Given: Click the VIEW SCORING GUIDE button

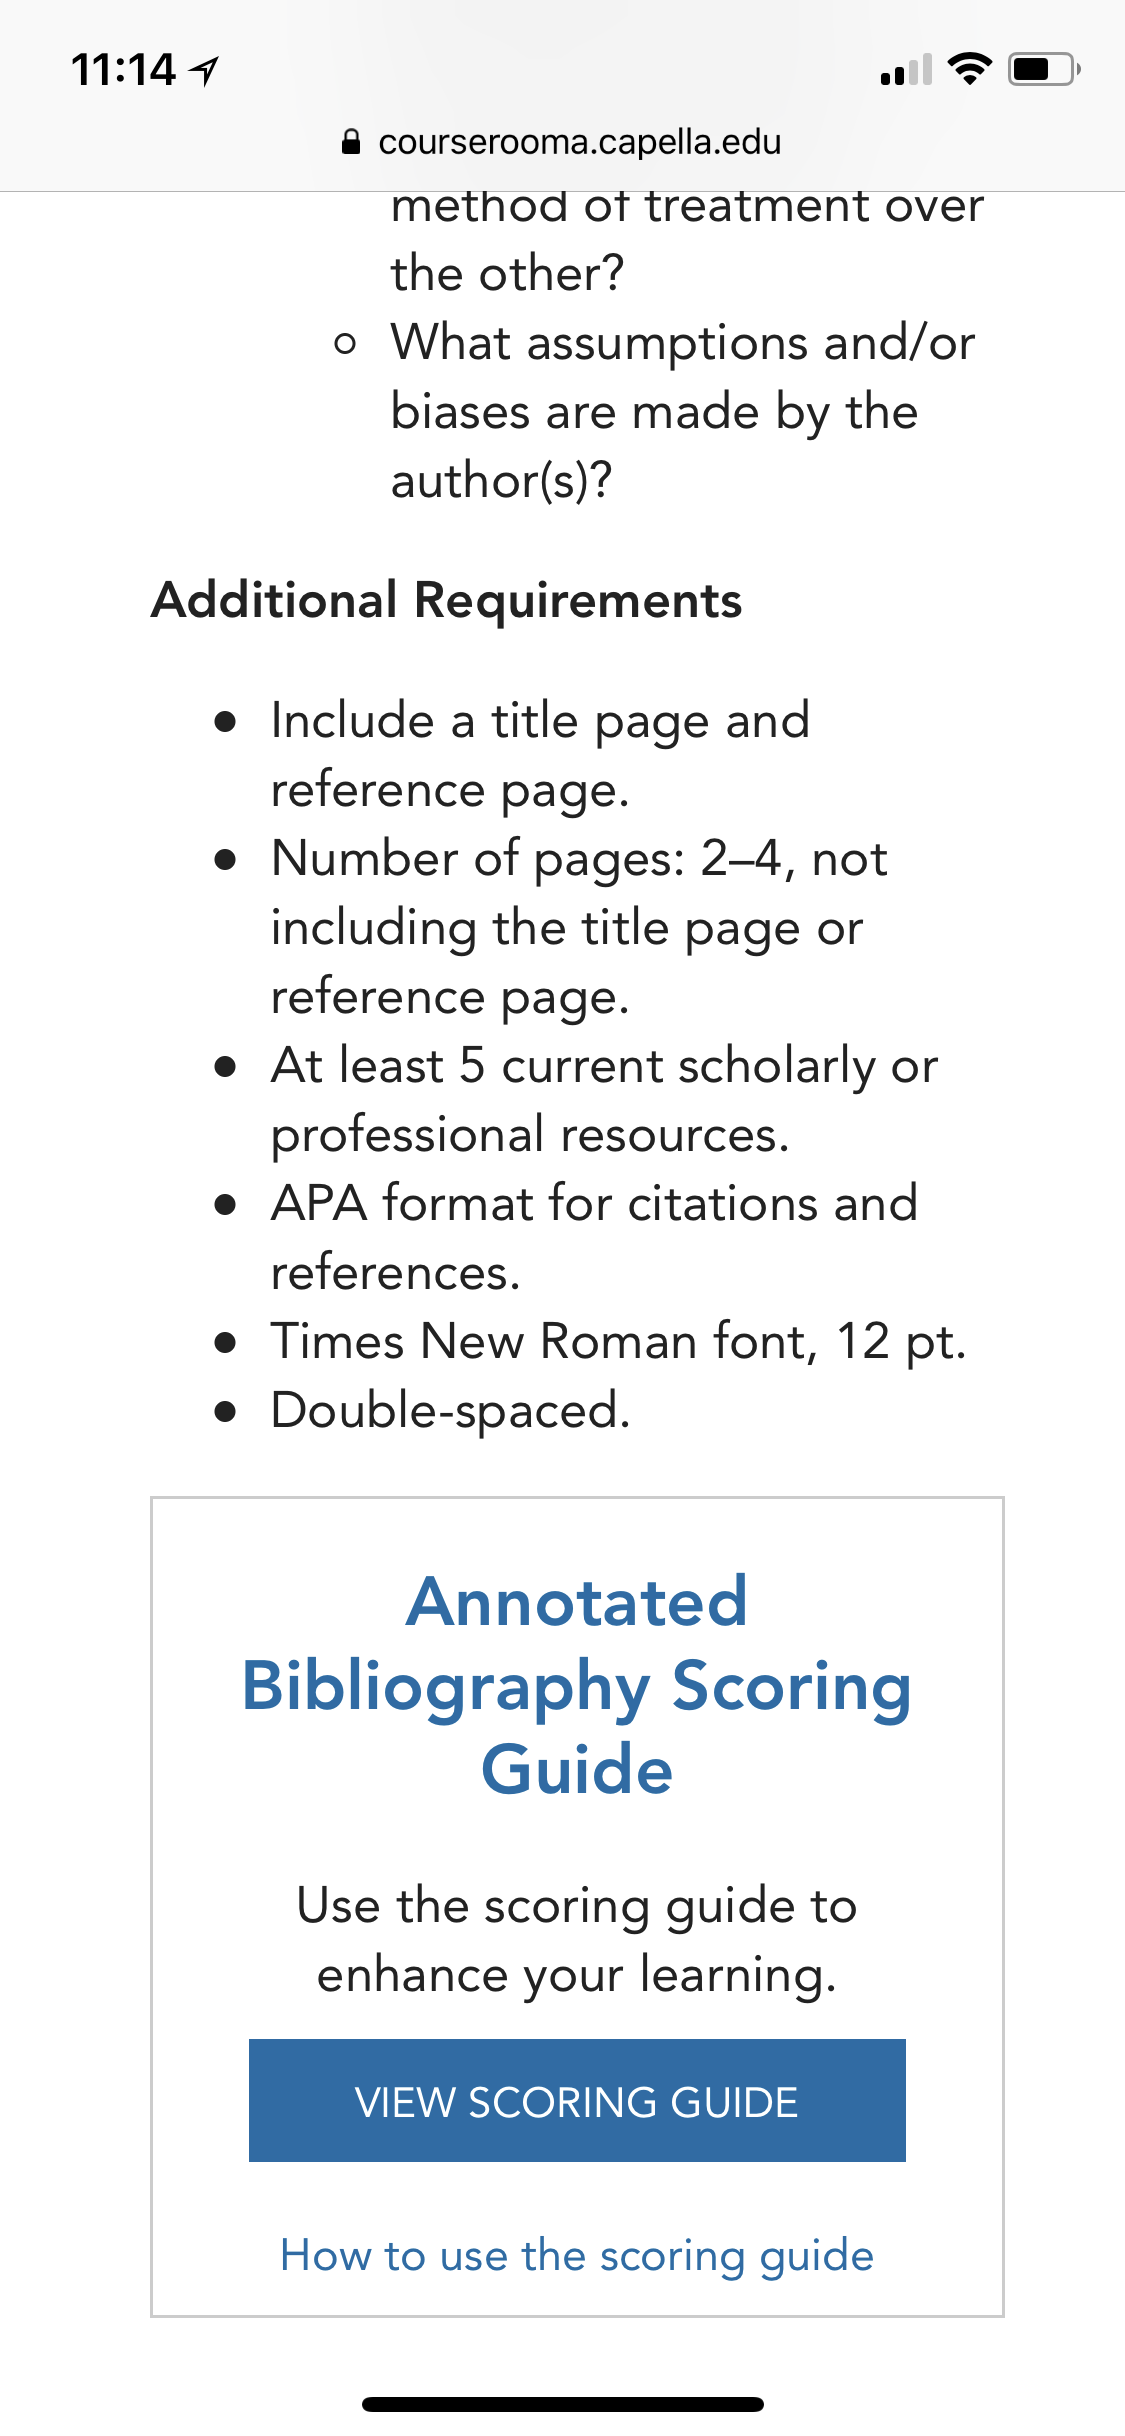Looking at the screenshot, I should [577, 2100].
